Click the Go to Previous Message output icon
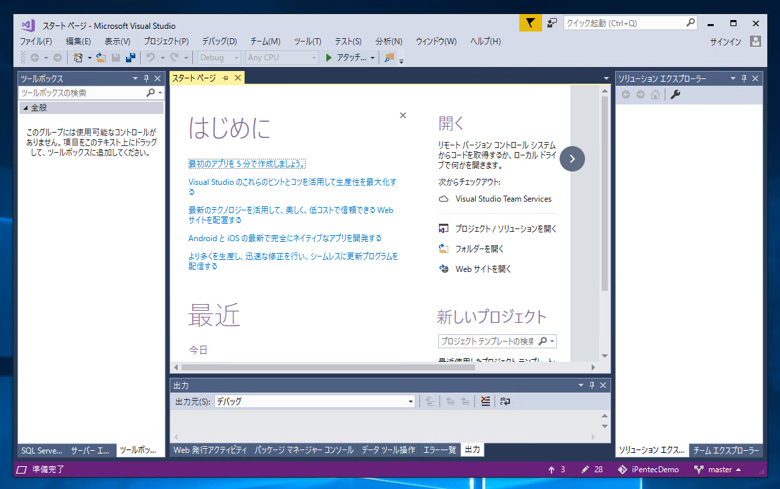 (450, 401)
